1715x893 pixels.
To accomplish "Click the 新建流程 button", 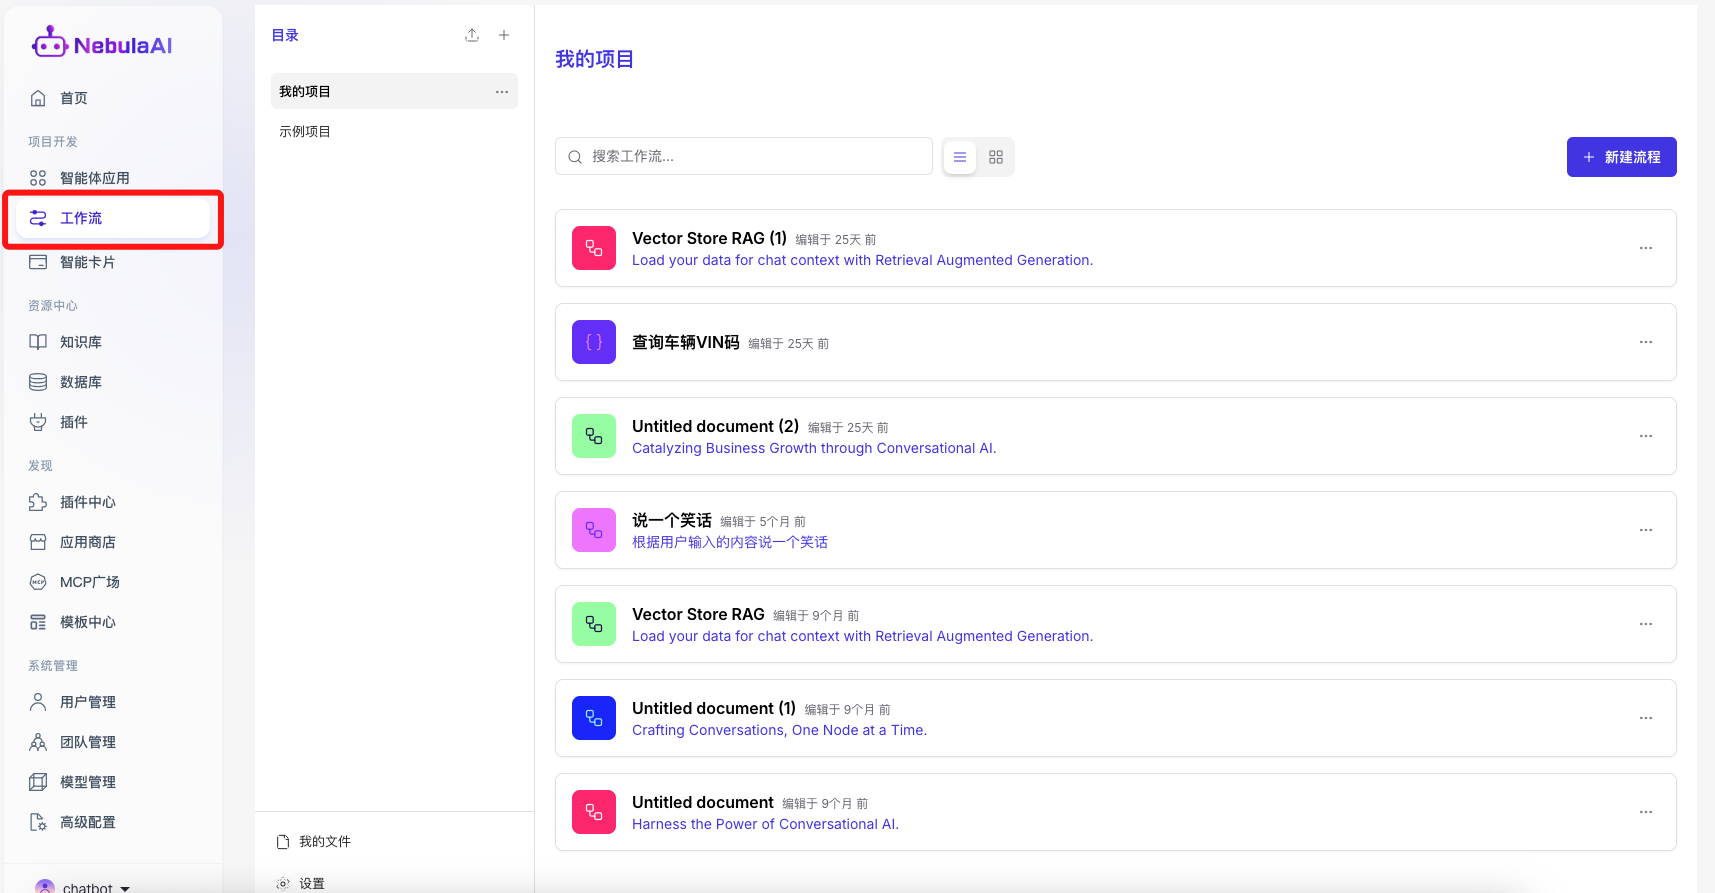I will click(1621, 157).
